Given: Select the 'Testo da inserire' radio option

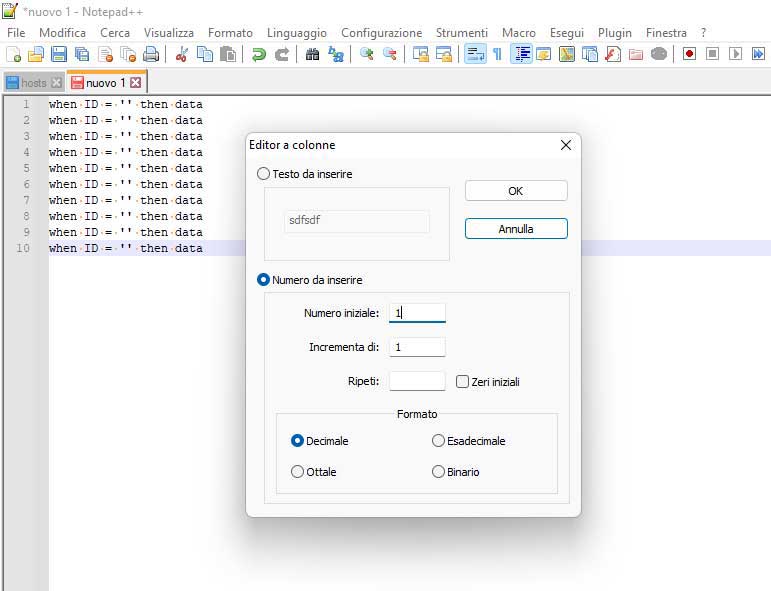Looking at the screenshot, I should coord(264,174).
